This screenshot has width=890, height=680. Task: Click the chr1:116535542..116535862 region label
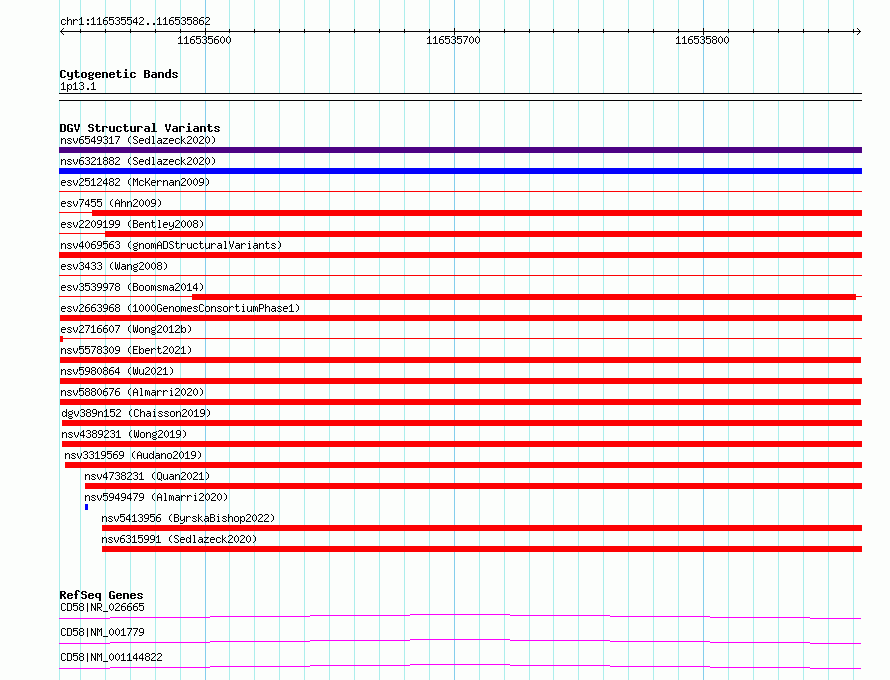[x=135, y=21]
